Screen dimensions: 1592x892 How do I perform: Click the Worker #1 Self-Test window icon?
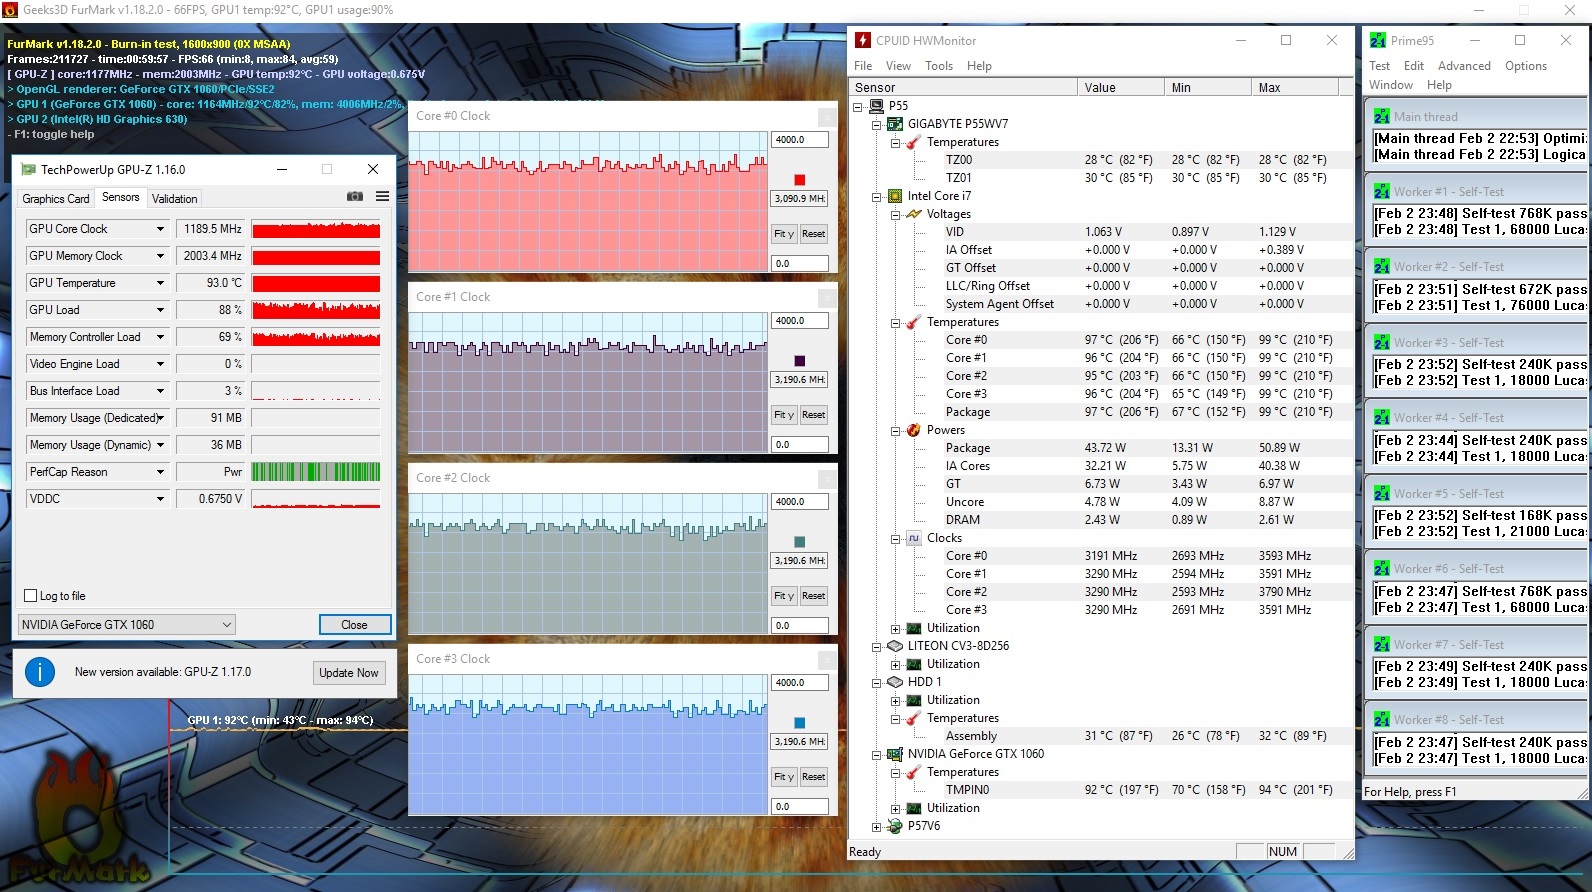[x=1382, y=191]
